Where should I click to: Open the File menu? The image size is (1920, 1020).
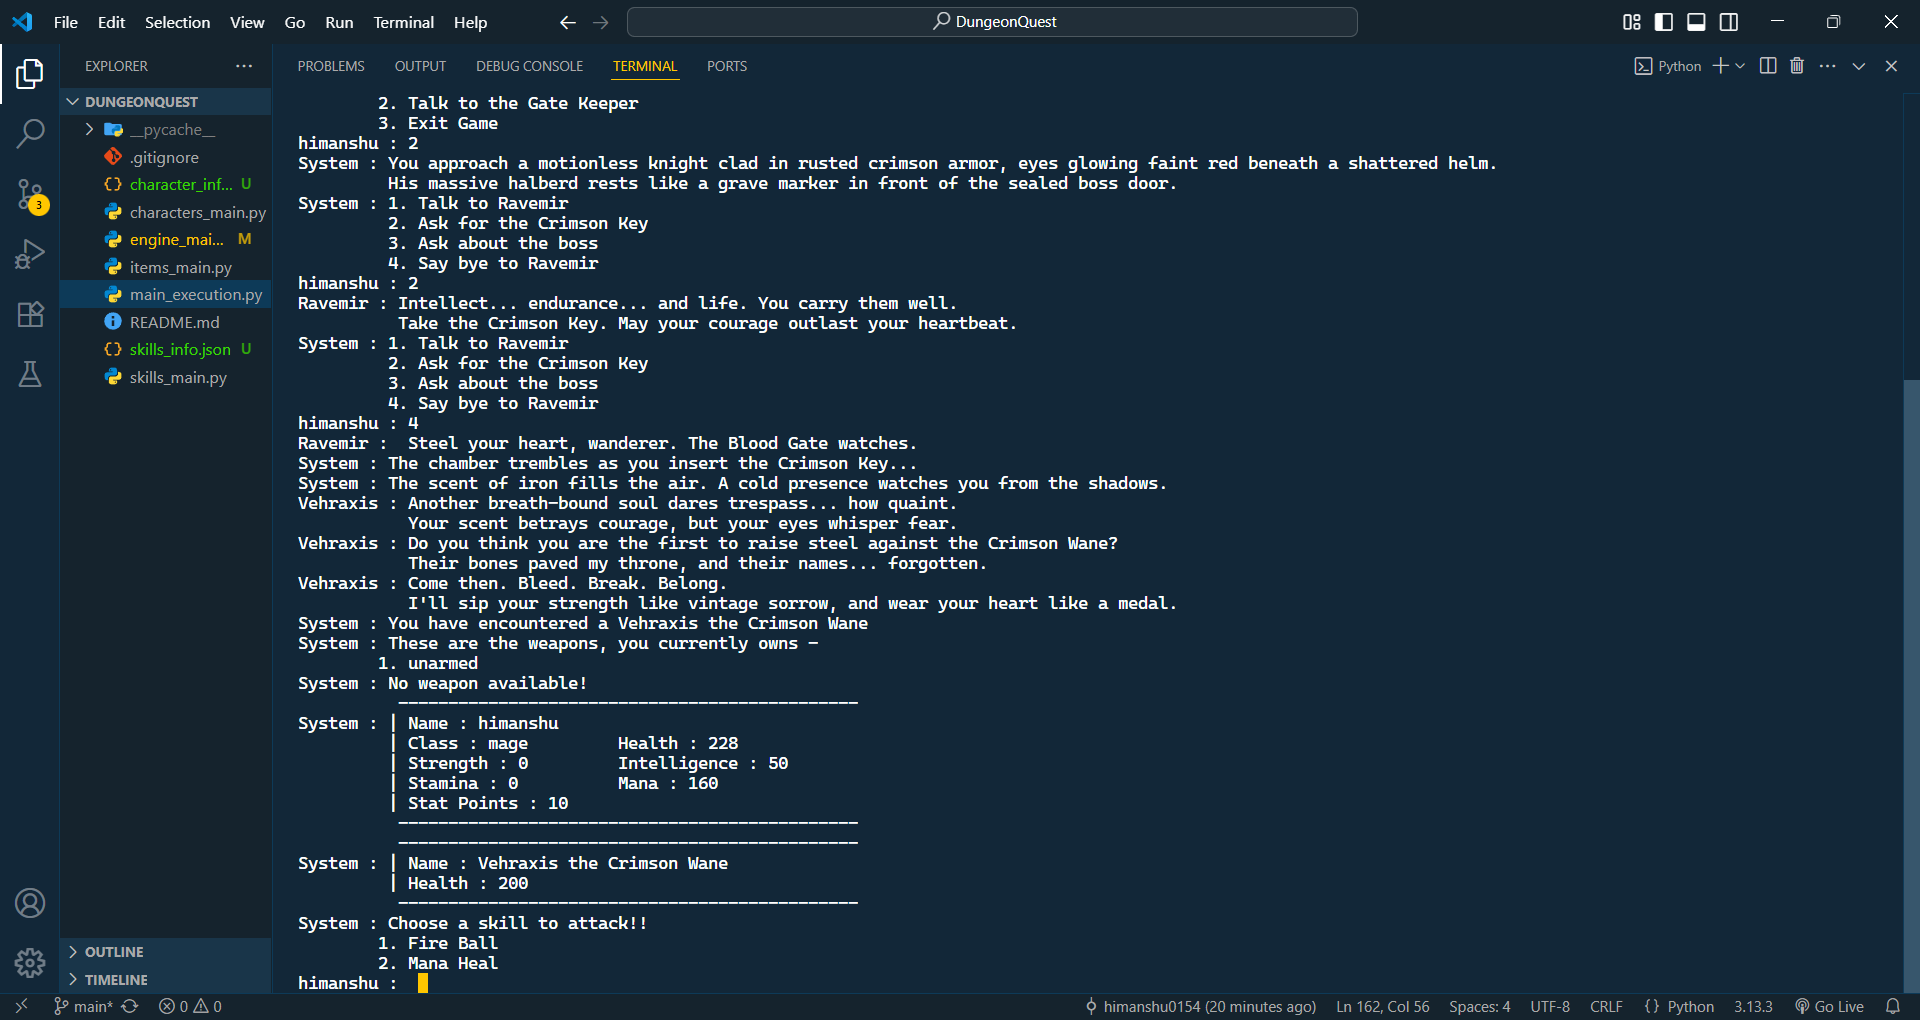coord(66,22)
